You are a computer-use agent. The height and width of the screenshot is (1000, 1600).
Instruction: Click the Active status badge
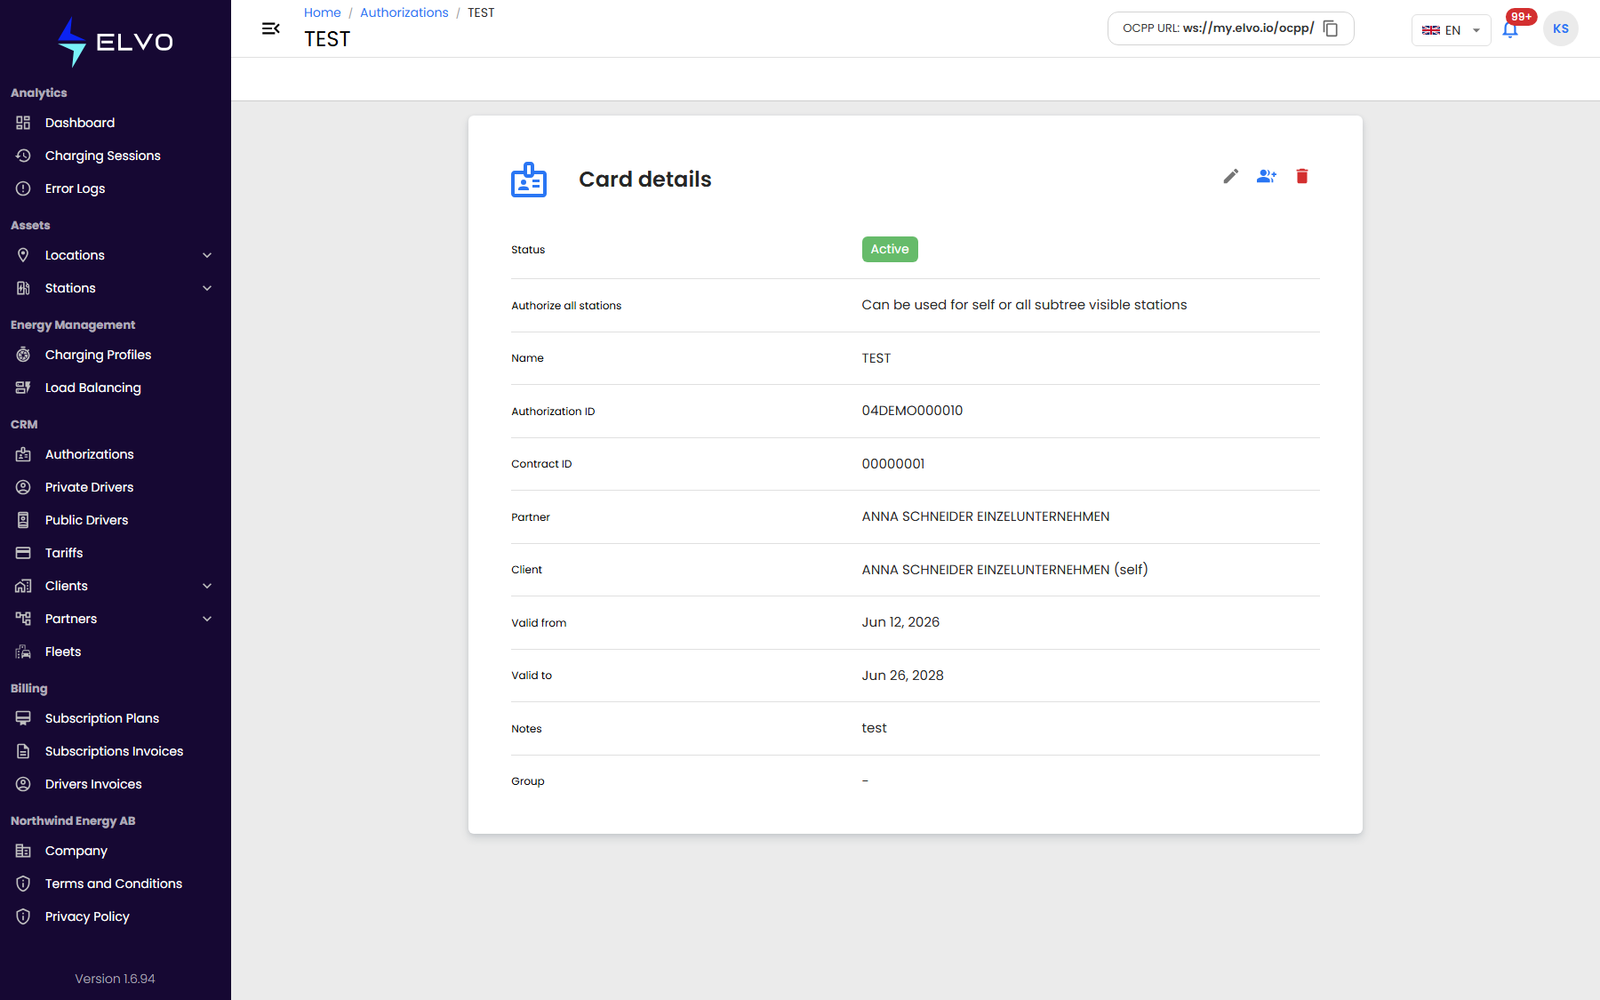coord(890,249)
